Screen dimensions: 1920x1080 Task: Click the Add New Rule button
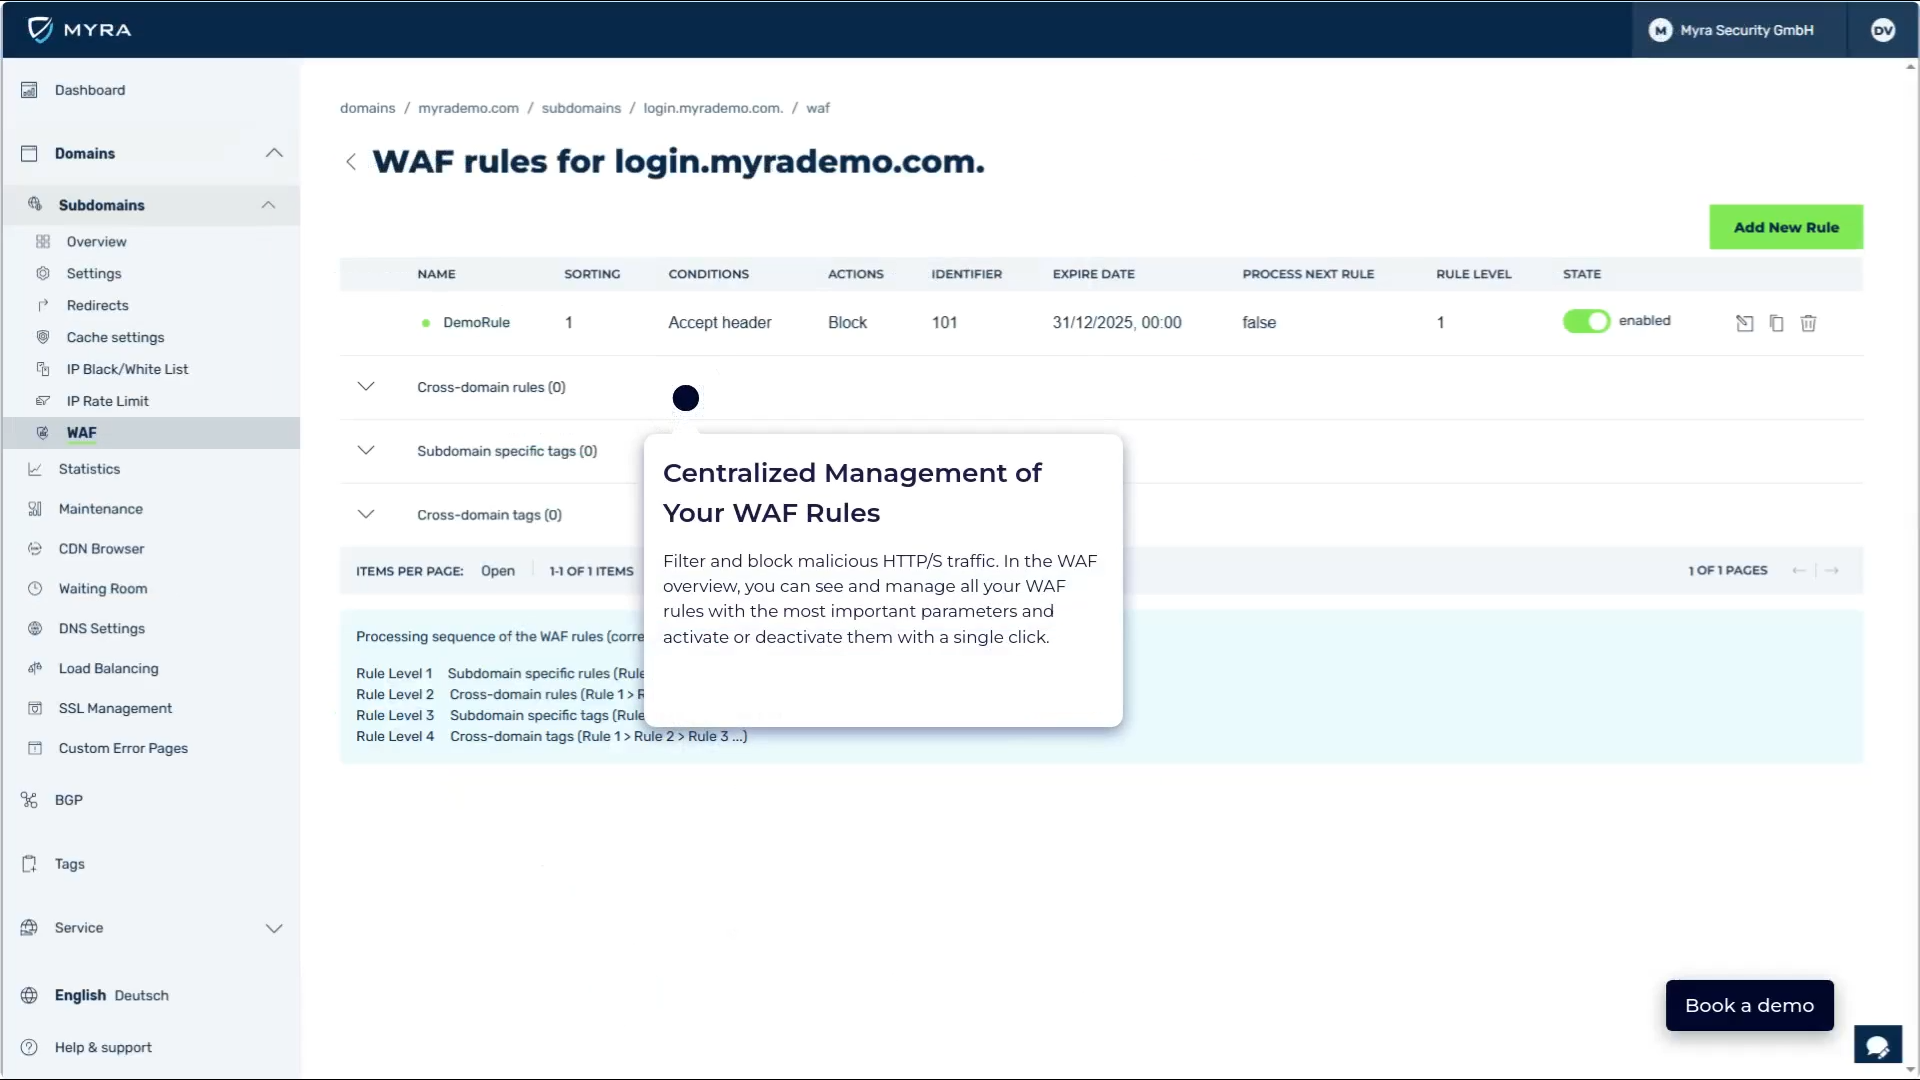tap(1786, 227)
